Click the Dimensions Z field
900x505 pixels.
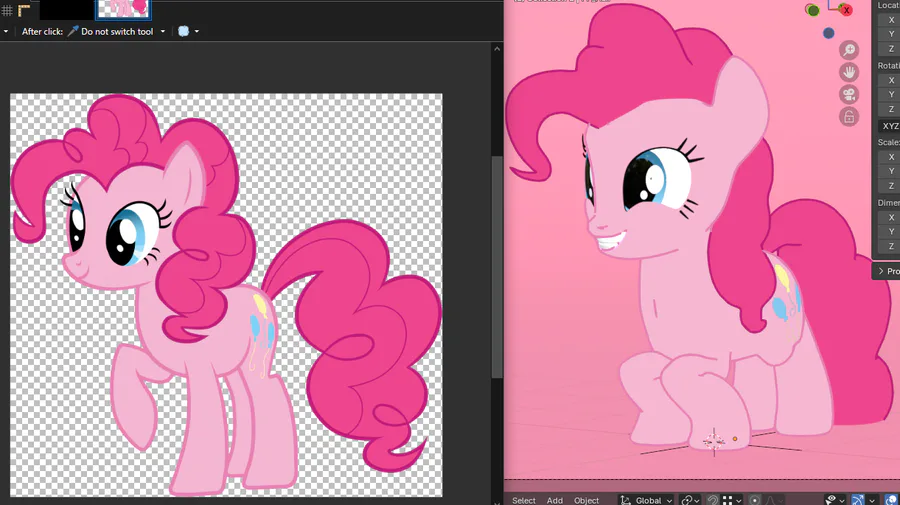pyautogui.click(x=889, y=246)
